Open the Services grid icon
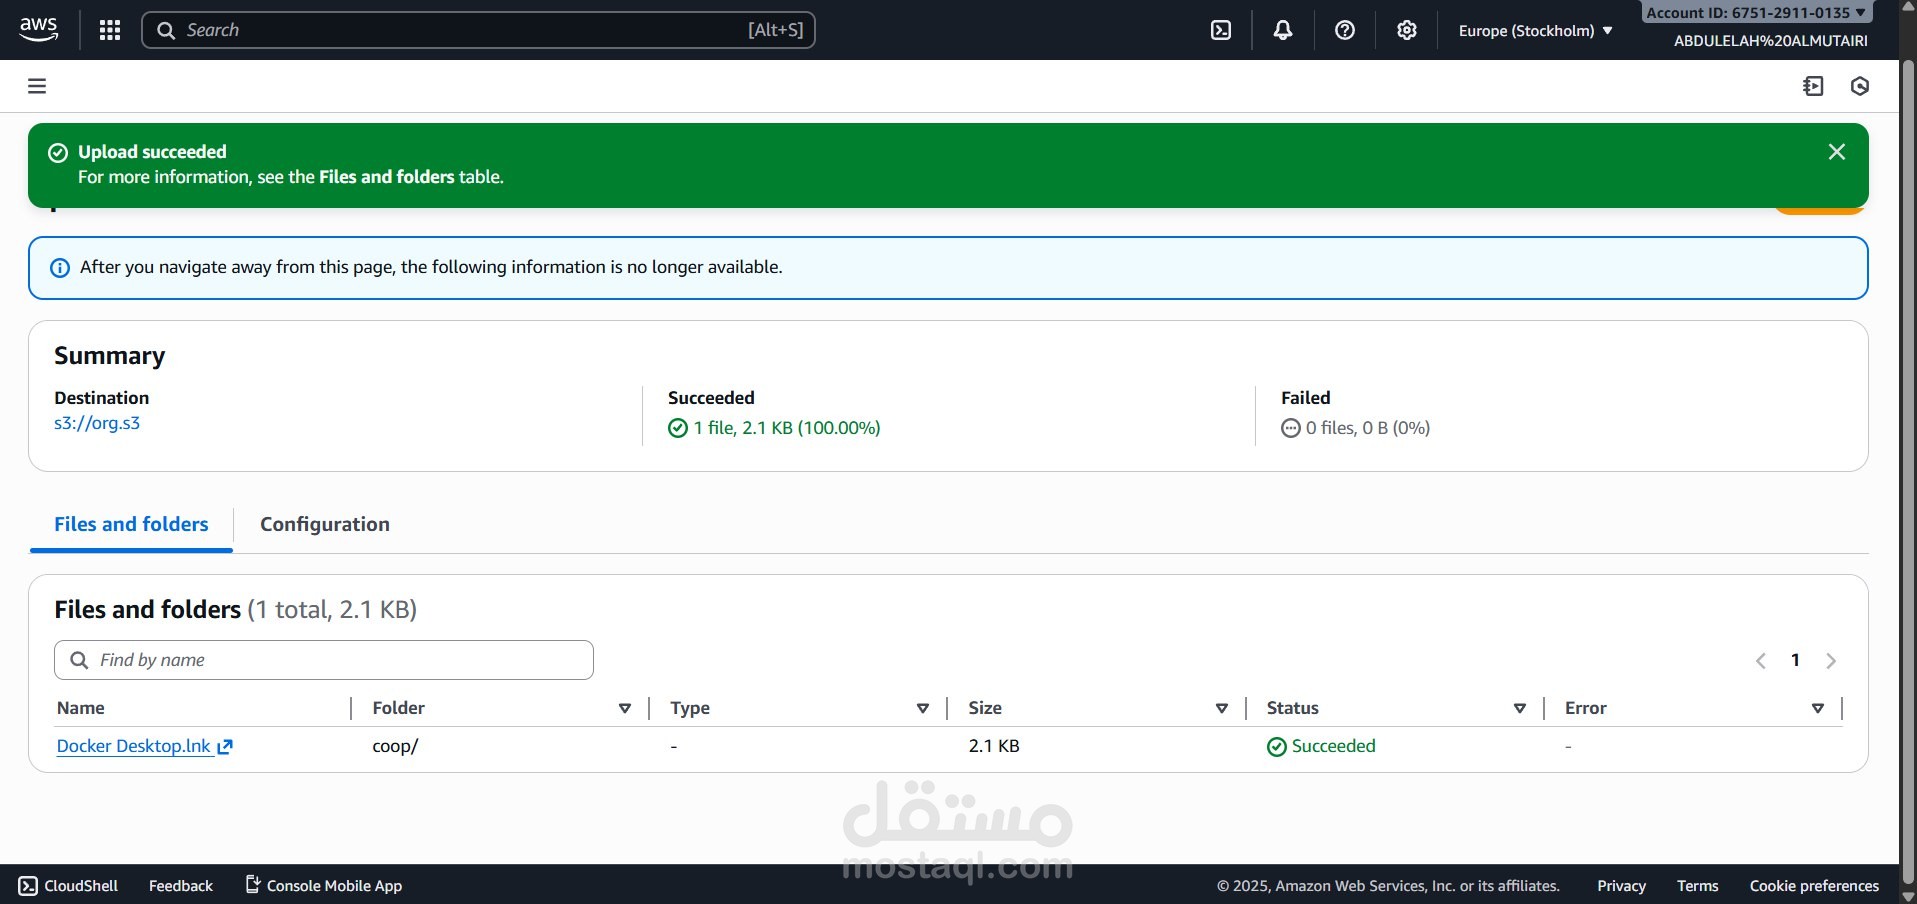The height and width of the screenshot is (904, 1917). tap(108, 30)
